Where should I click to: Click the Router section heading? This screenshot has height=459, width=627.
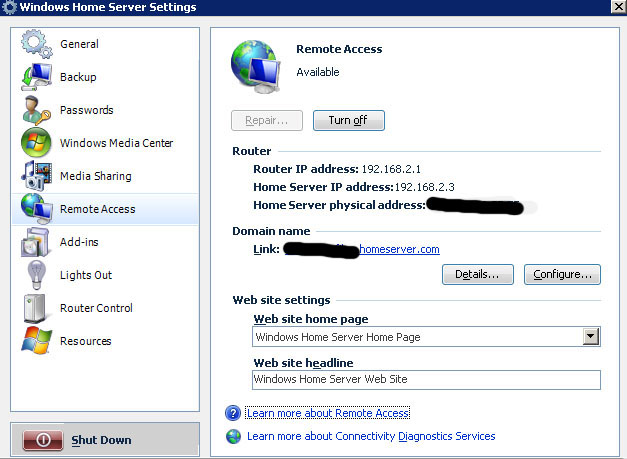(x=252, y=151)
